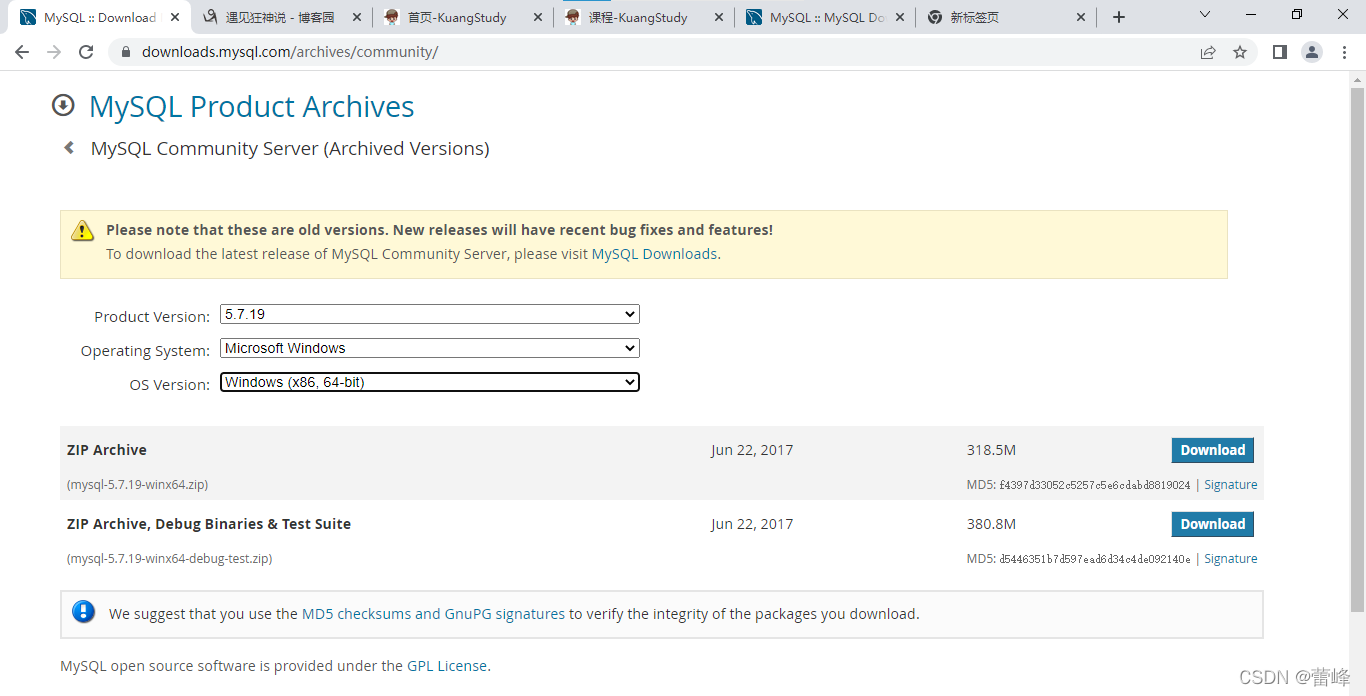This screenshot has width=1366, height=696.
Task: Click the (mysql-5.7.19-winx64-debug-test.zip) filename text
Action: pyautogui.click(x=169, y=559)
